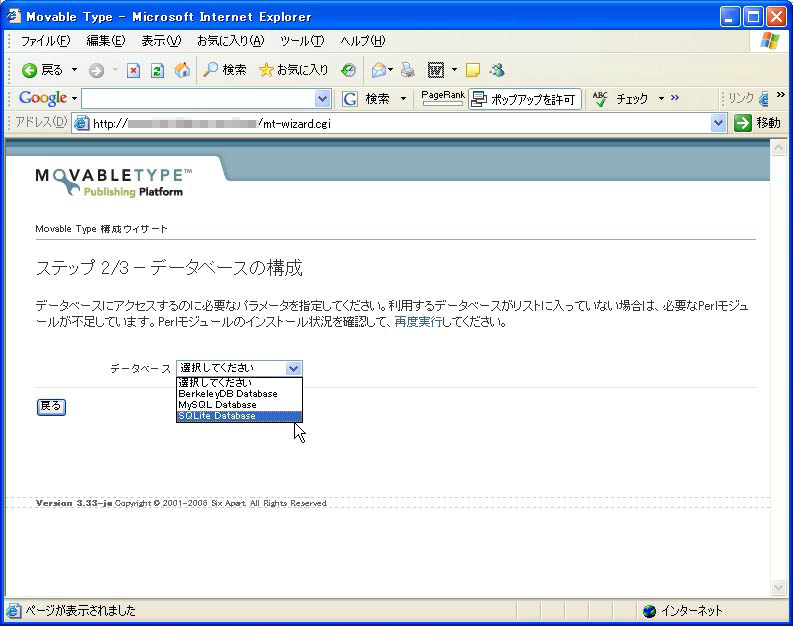Click the 再度実行 link

point(418,322)
